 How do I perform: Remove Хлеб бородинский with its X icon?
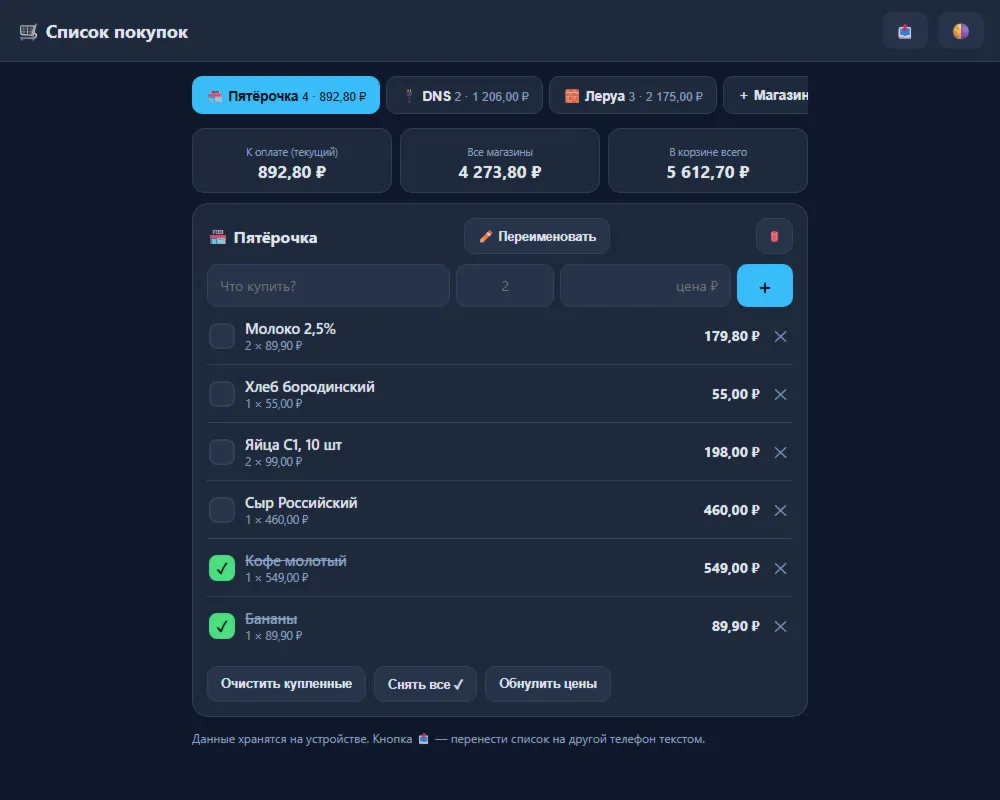click(x=781, y=394)
